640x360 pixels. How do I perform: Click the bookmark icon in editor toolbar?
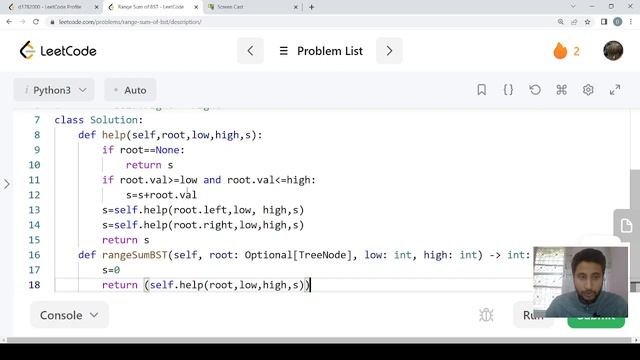tap(482, 90)
